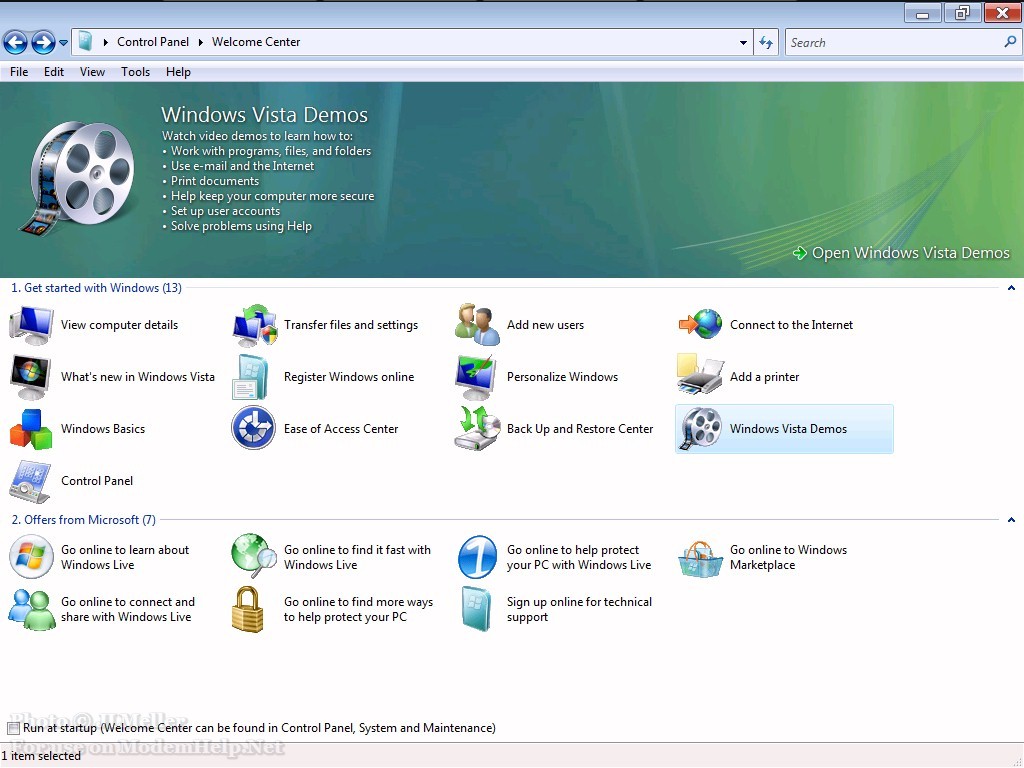This screenshot has width=1024, height=768.
Task: Toggle the Run at startup checkbox
Action: pyautogui.click(x=14, y=728)
